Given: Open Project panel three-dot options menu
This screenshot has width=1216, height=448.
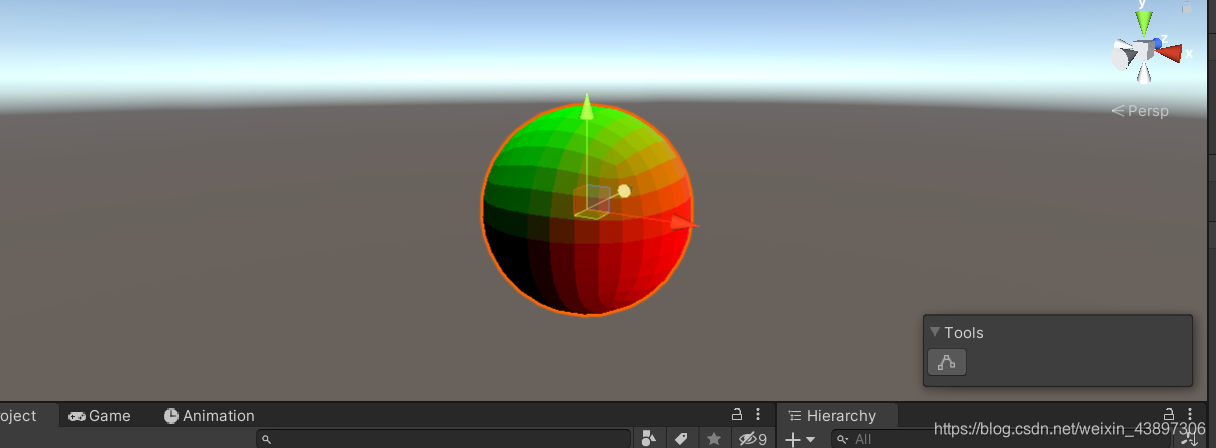Looking at the screenshot, I should click(759, 414).
